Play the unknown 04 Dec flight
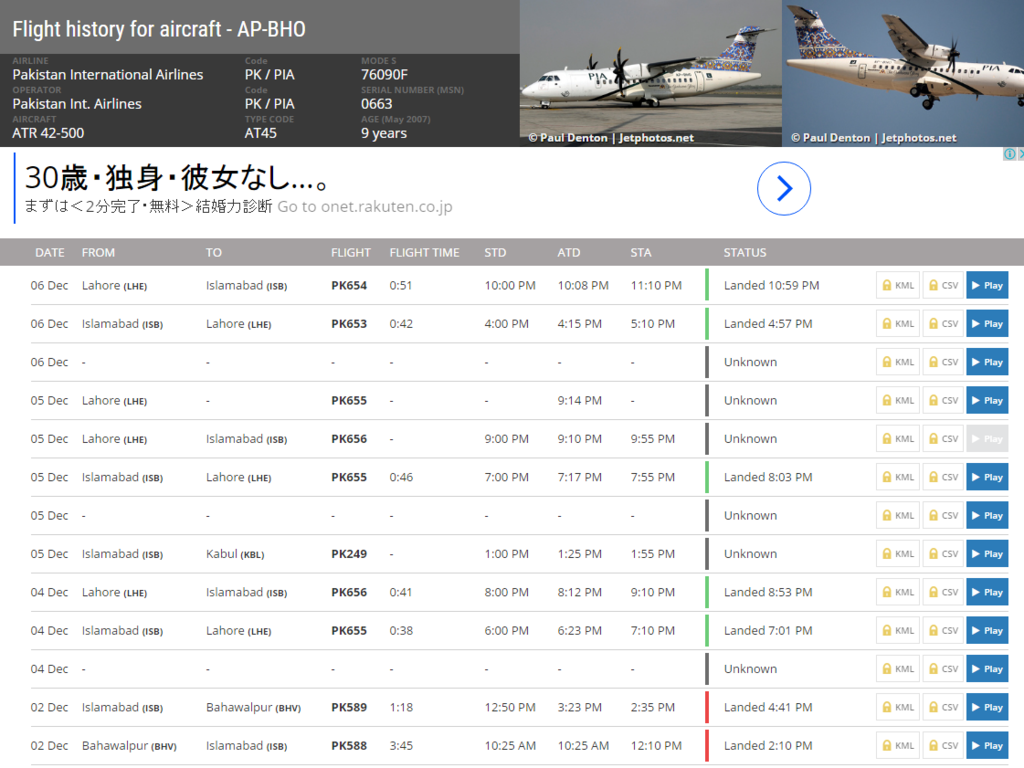 [x=987, y=669]
